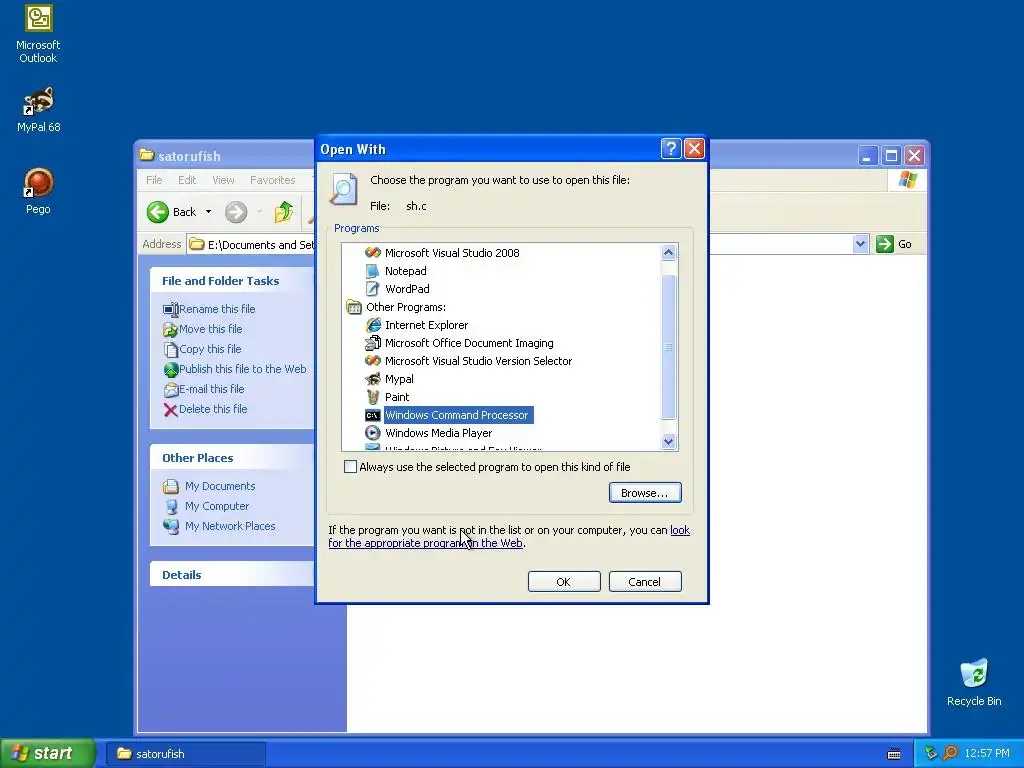This screenshot has height=768, width=1024.
Task: Click the Browse... button
Action: point(645,492)
